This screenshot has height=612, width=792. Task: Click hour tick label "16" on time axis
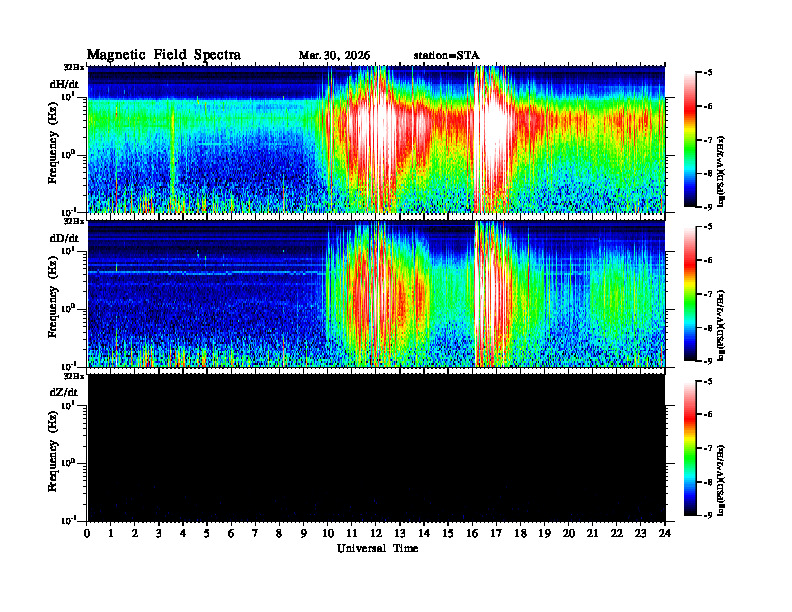472,534
